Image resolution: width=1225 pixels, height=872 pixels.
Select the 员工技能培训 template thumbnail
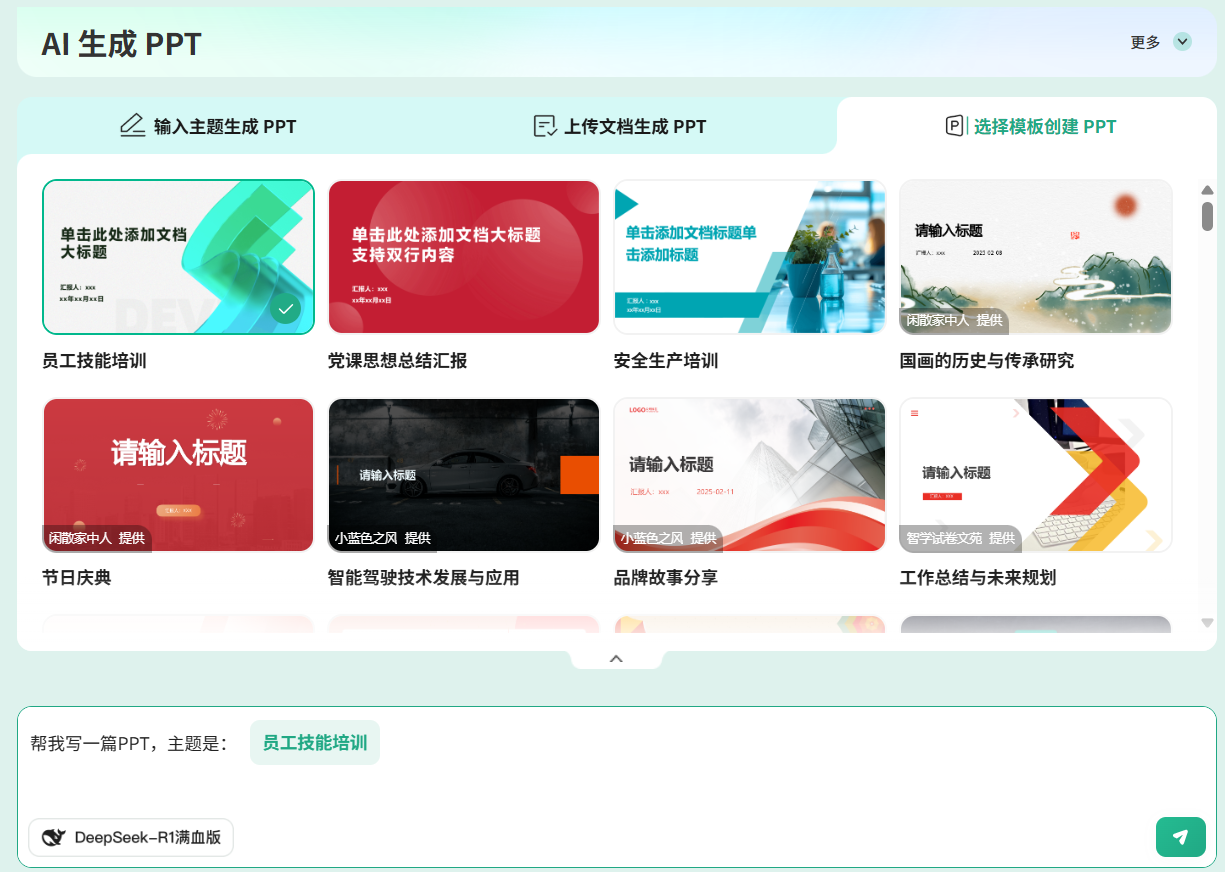coord(178,257)
